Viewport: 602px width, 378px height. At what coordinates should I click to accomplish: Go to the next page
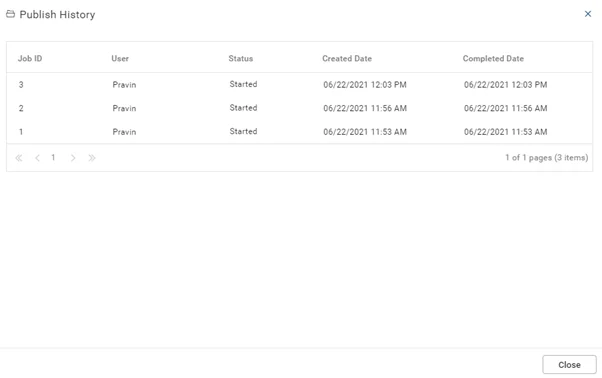click(73, 158)
